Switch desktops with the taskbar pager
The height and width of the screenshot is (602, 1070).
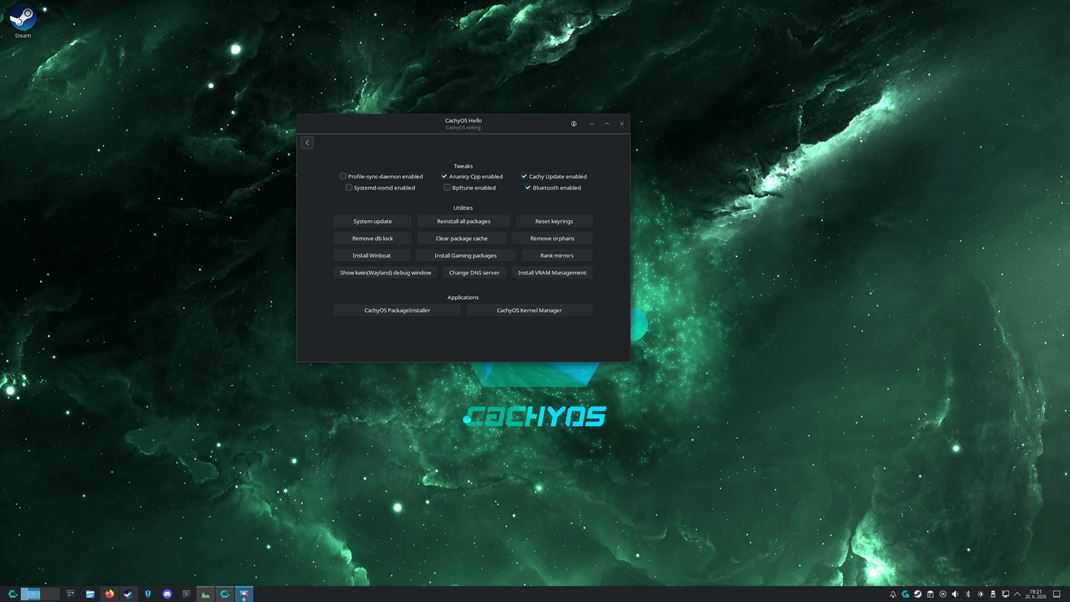pos(40,594)
